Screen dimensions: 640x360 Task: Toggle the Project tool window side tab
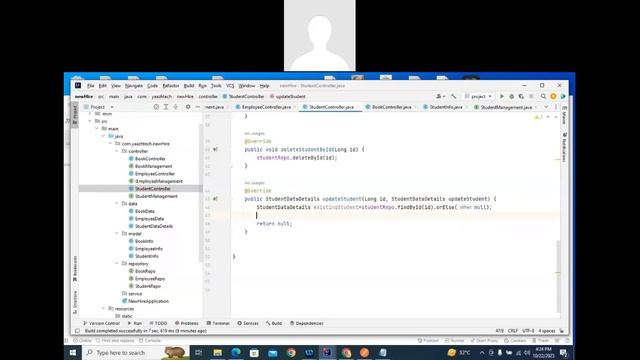click(75, 114)
